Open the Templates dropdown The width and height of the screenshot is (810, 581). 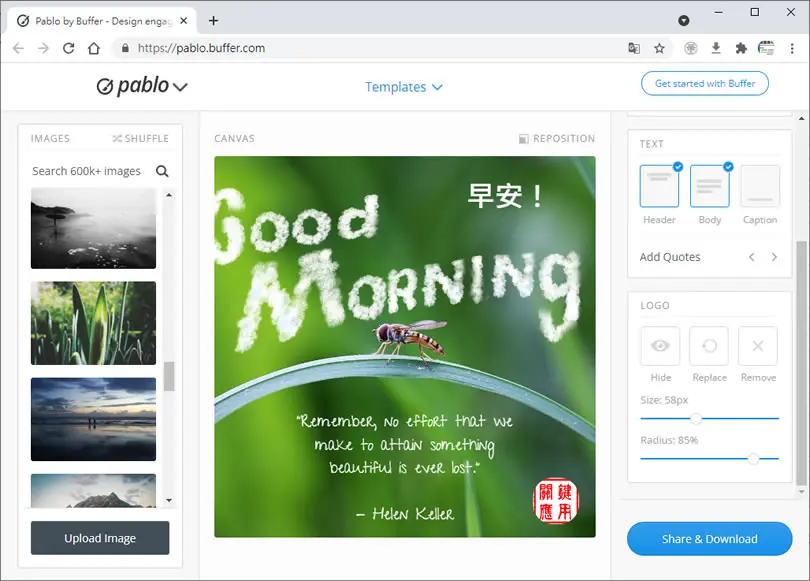403,87
